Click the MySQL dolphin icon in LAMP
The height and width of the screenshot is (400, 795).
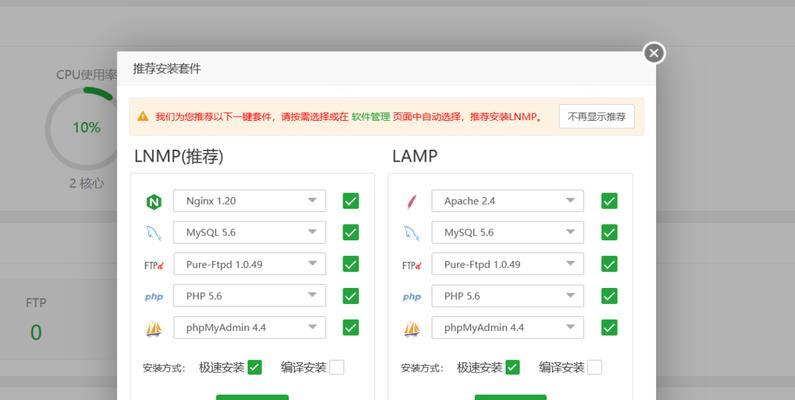pyautogui.click(x=411, y=233)
